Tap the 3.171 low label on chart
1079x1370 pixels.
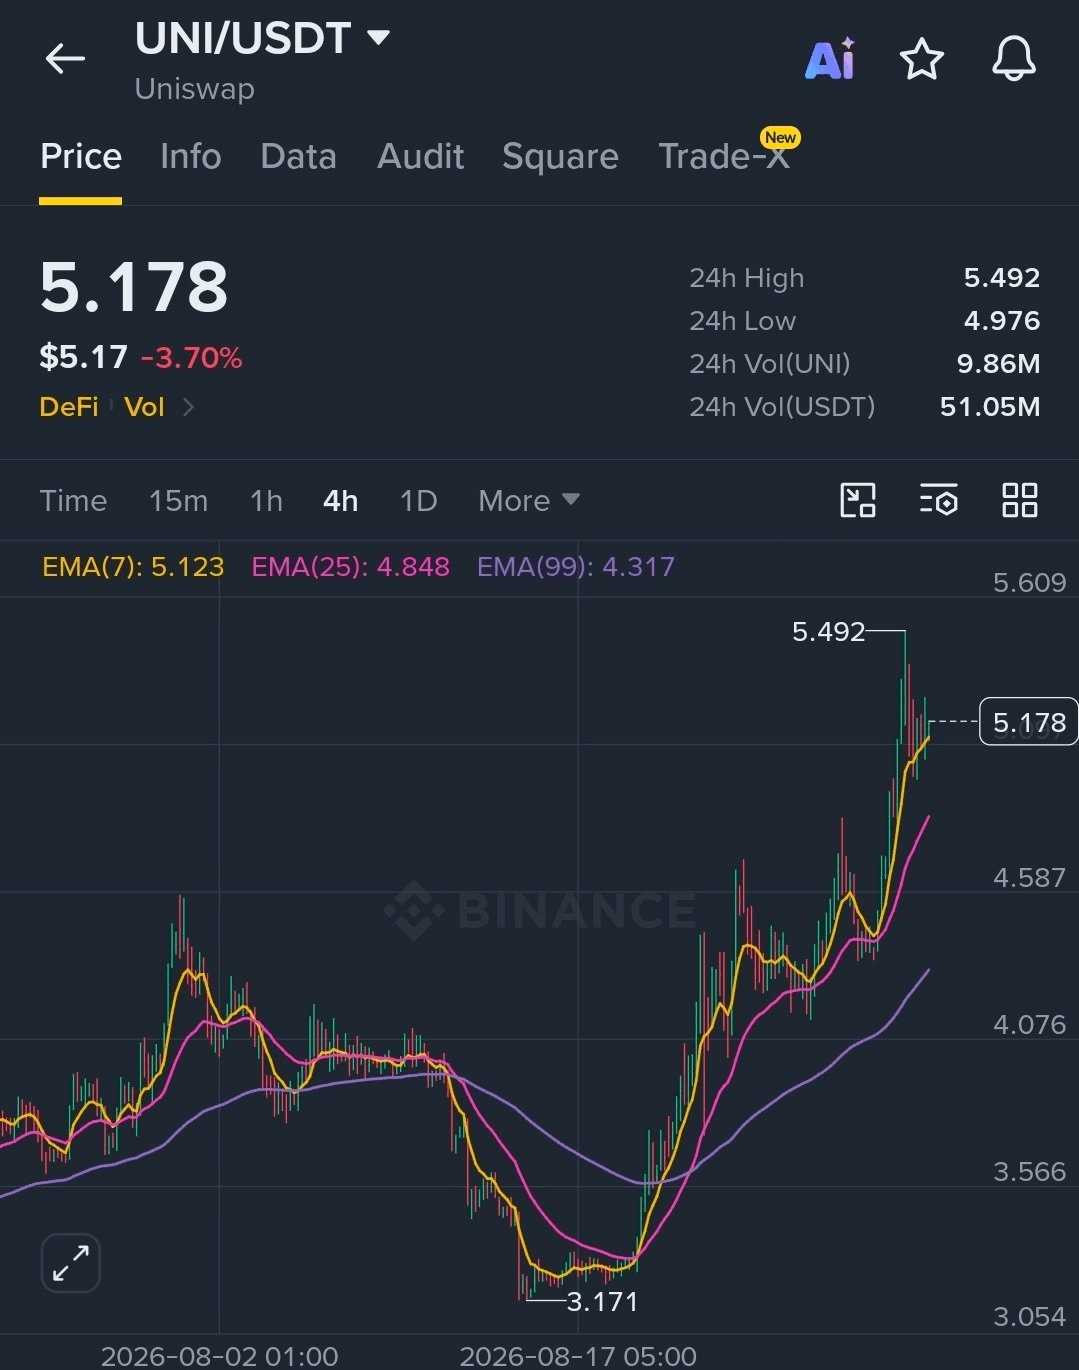click(602, 1301)
